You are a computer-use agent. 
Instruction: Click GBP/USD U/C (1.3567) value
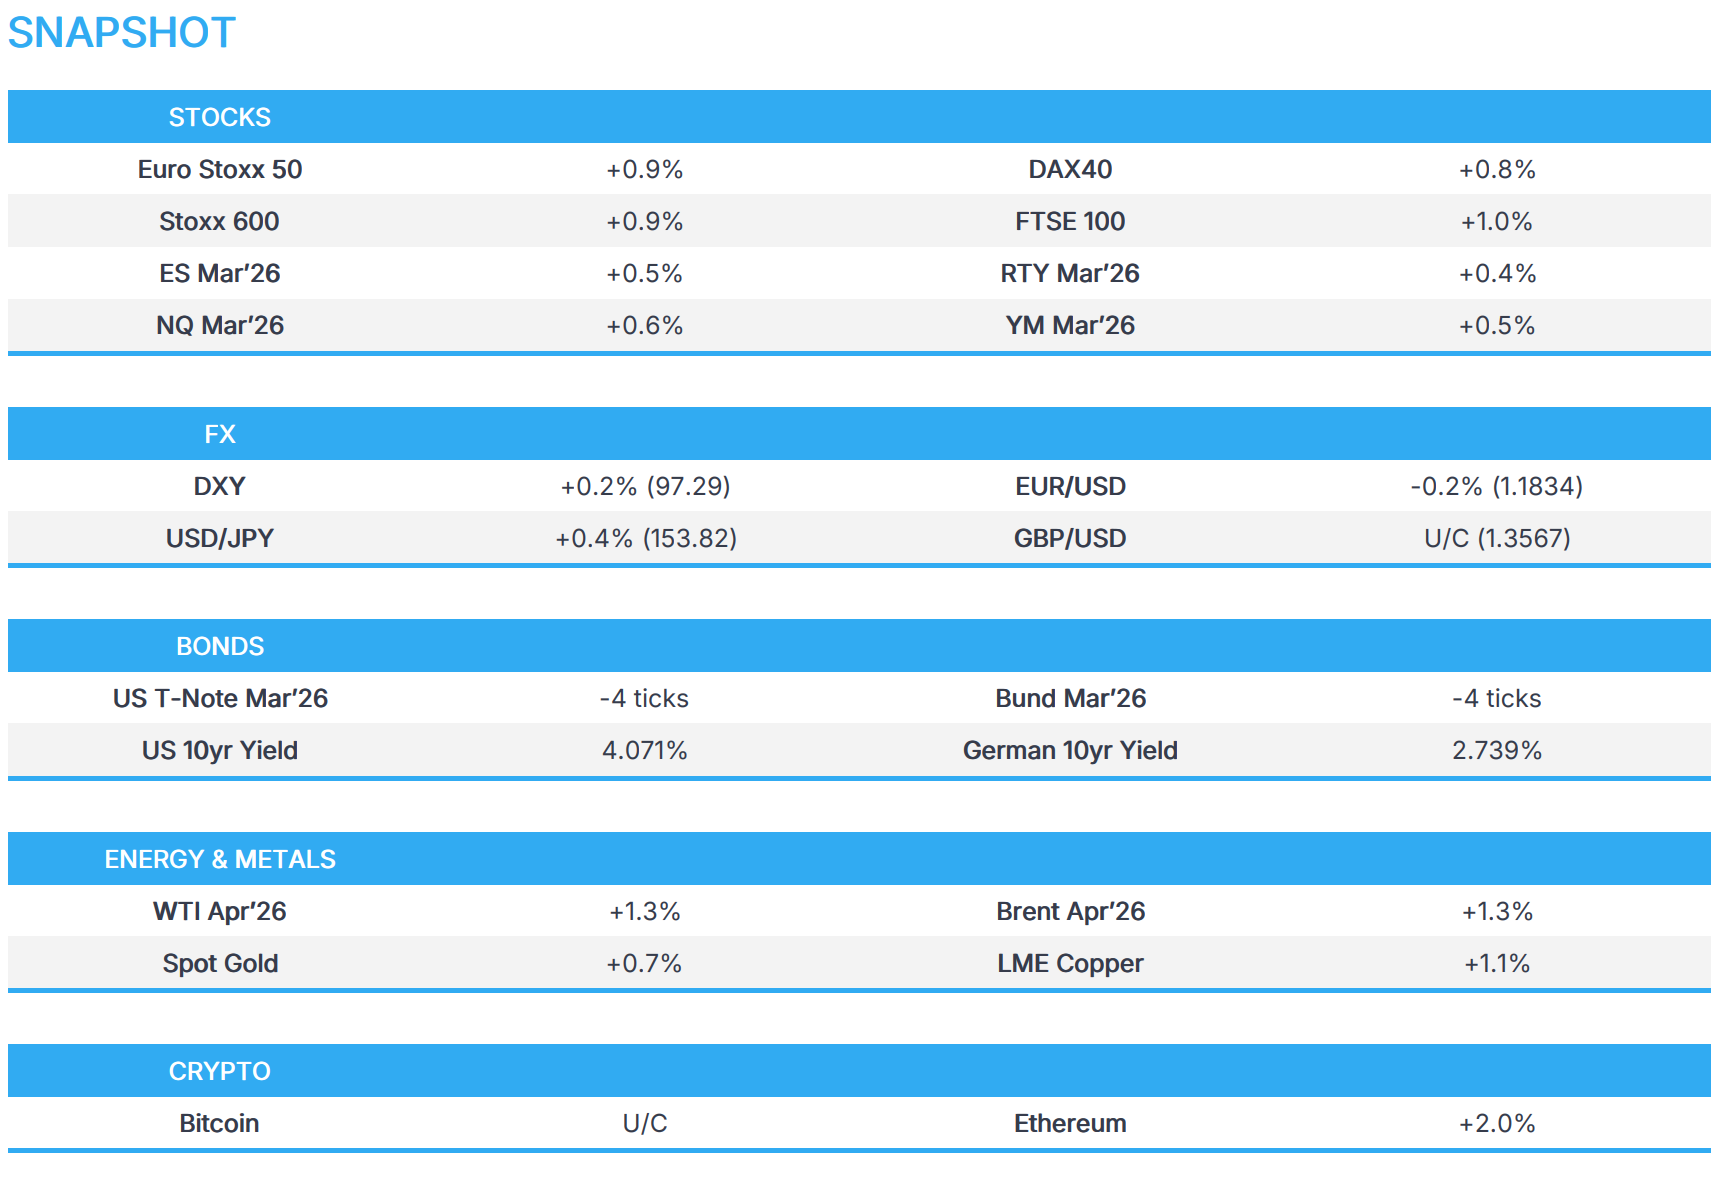pos(1496,538)
